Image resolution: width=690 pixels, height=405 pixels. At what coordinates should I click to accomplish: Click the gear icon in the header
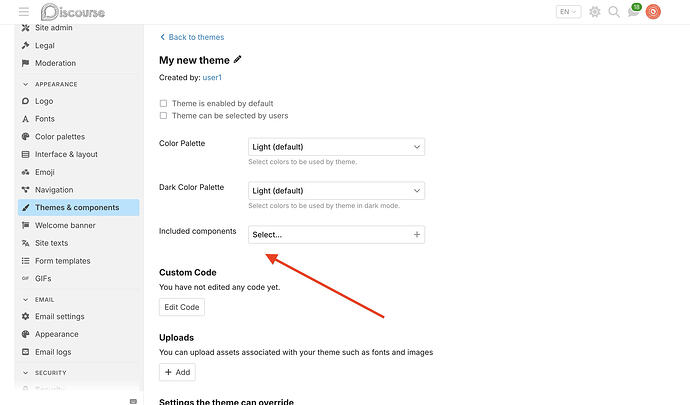pos(595,12)
